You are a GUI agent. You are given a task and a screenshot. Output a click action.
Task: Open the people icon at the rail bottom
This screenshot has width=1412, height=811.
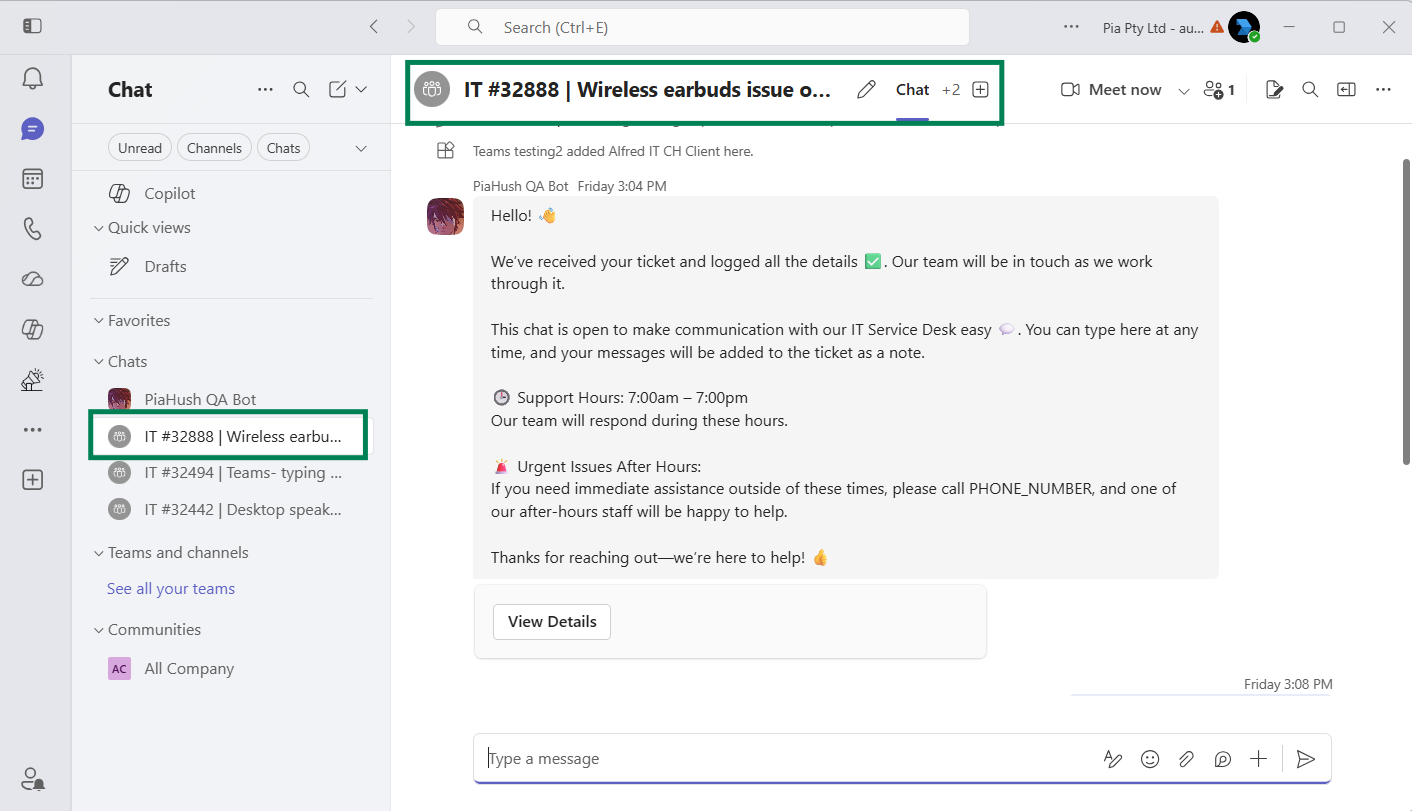32,777
